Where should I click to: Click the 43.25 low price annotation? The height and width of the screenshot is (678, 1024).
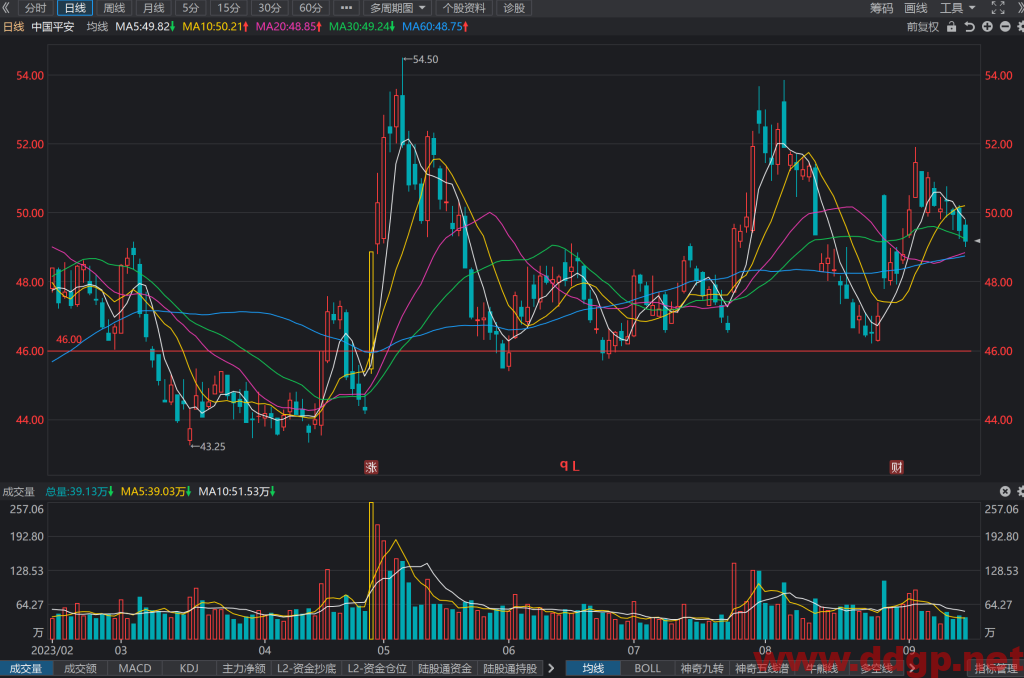[x=212, y=447]
